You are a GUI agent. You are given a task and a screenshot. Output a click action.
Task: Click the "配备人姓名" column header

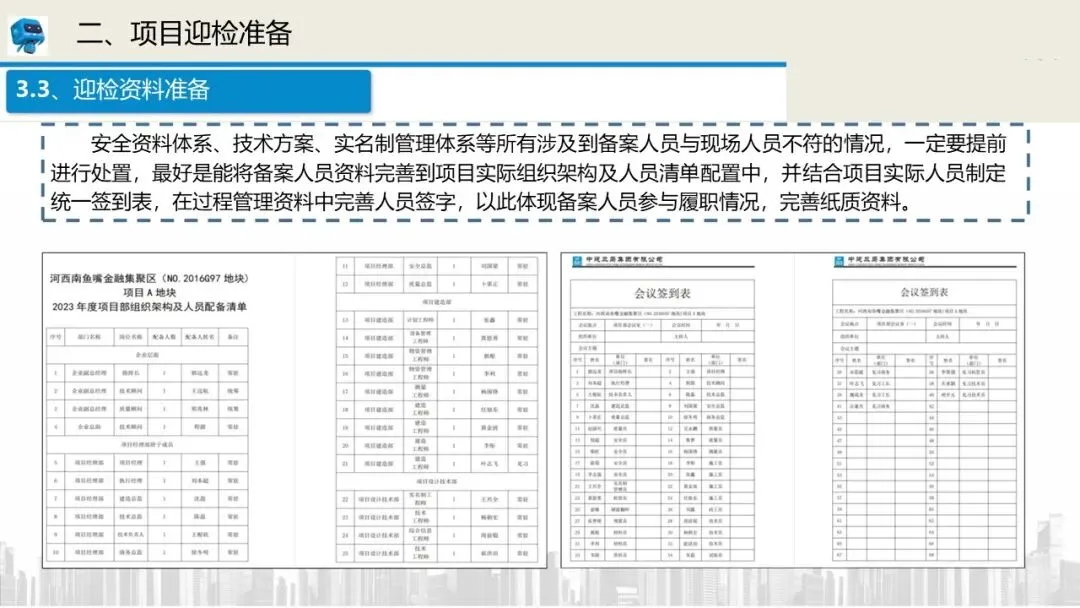pos(200,337)
